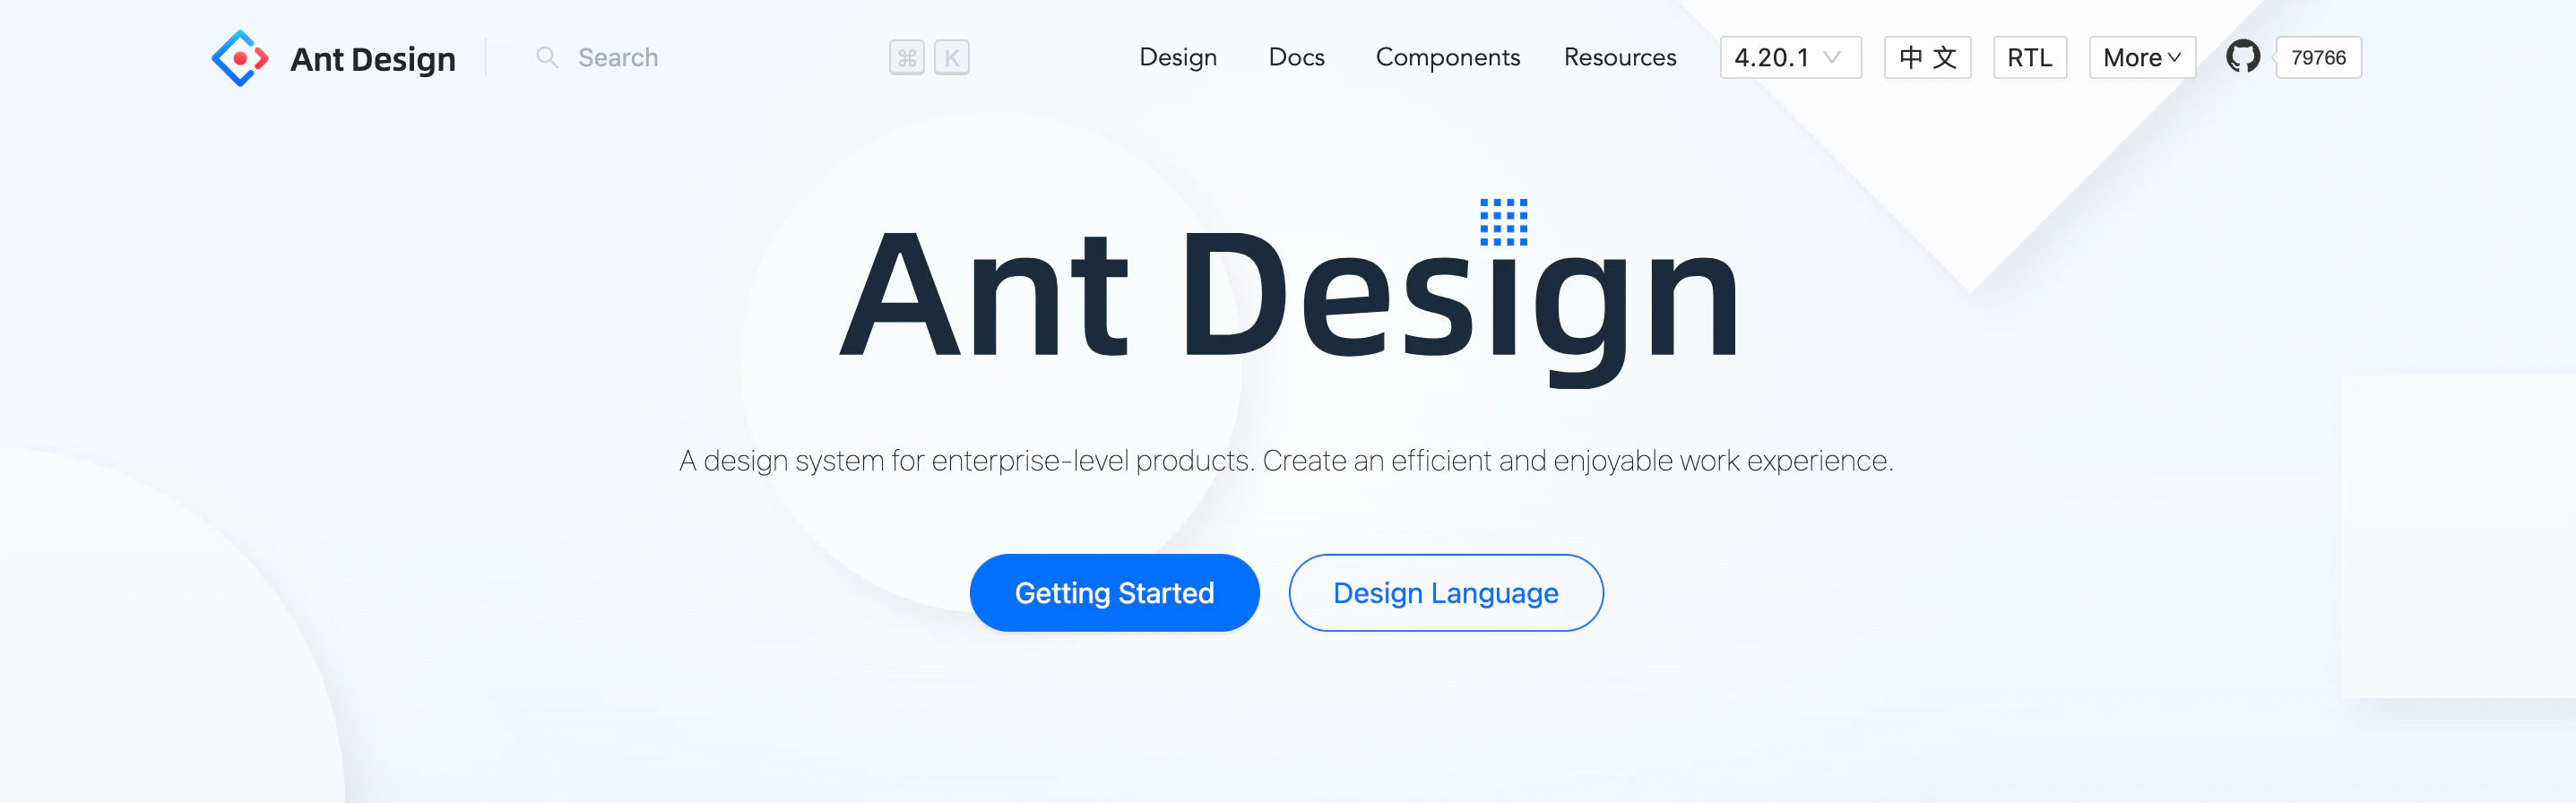Expand the More dropdown menu
This screenshot has height=803, width=2576.
[2142, 57]
